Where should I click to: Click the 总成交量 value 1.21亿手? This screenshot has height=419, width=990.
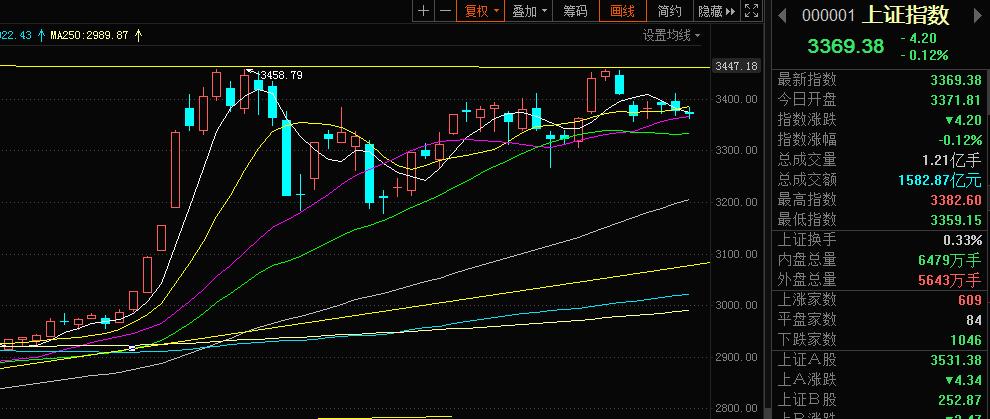pos(950,160)
